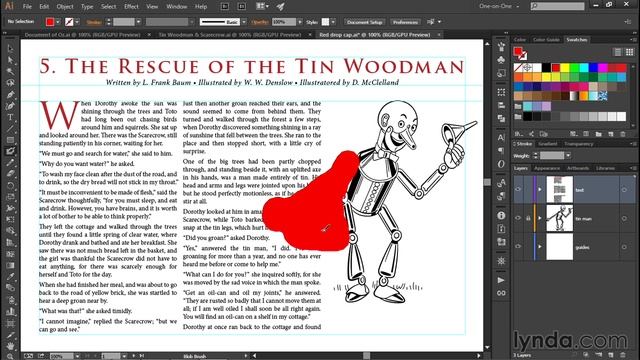Click the orange Stroke link label
This screenshot has height=360, width=640.
[94, 22]
